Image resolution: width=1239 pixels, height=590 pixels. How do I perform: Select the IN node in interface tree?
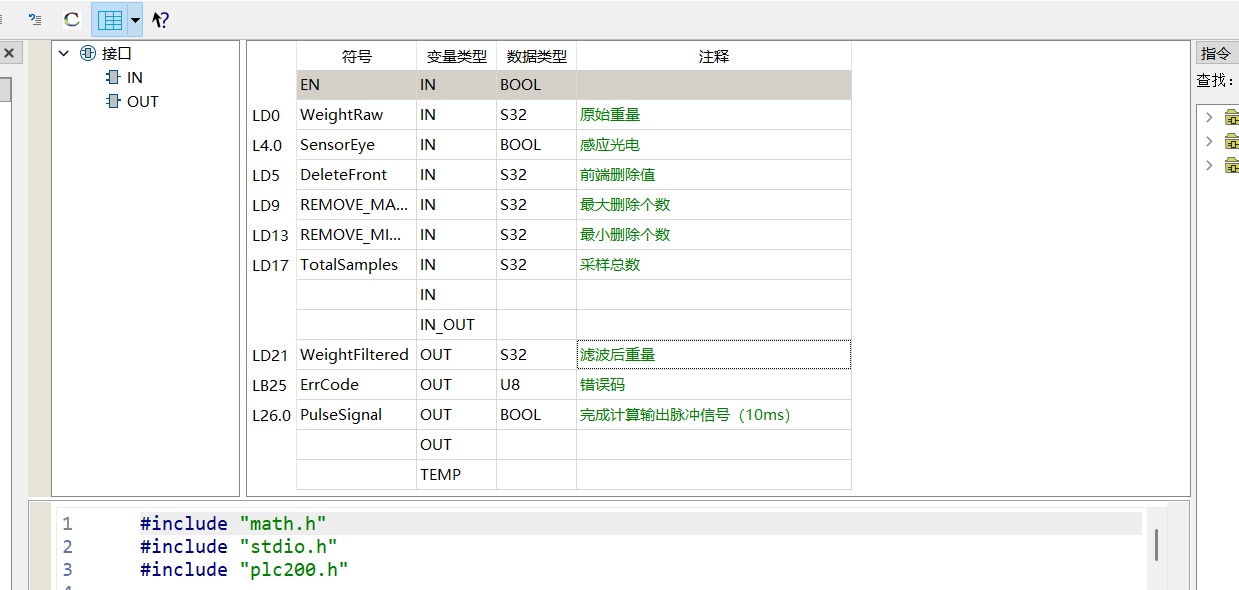pos(134,78)
